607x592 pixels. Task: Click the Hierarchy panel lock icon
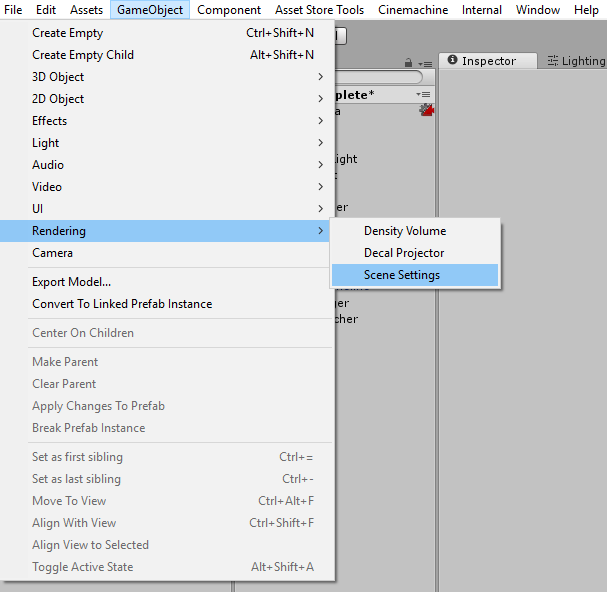tap(408, 62)
